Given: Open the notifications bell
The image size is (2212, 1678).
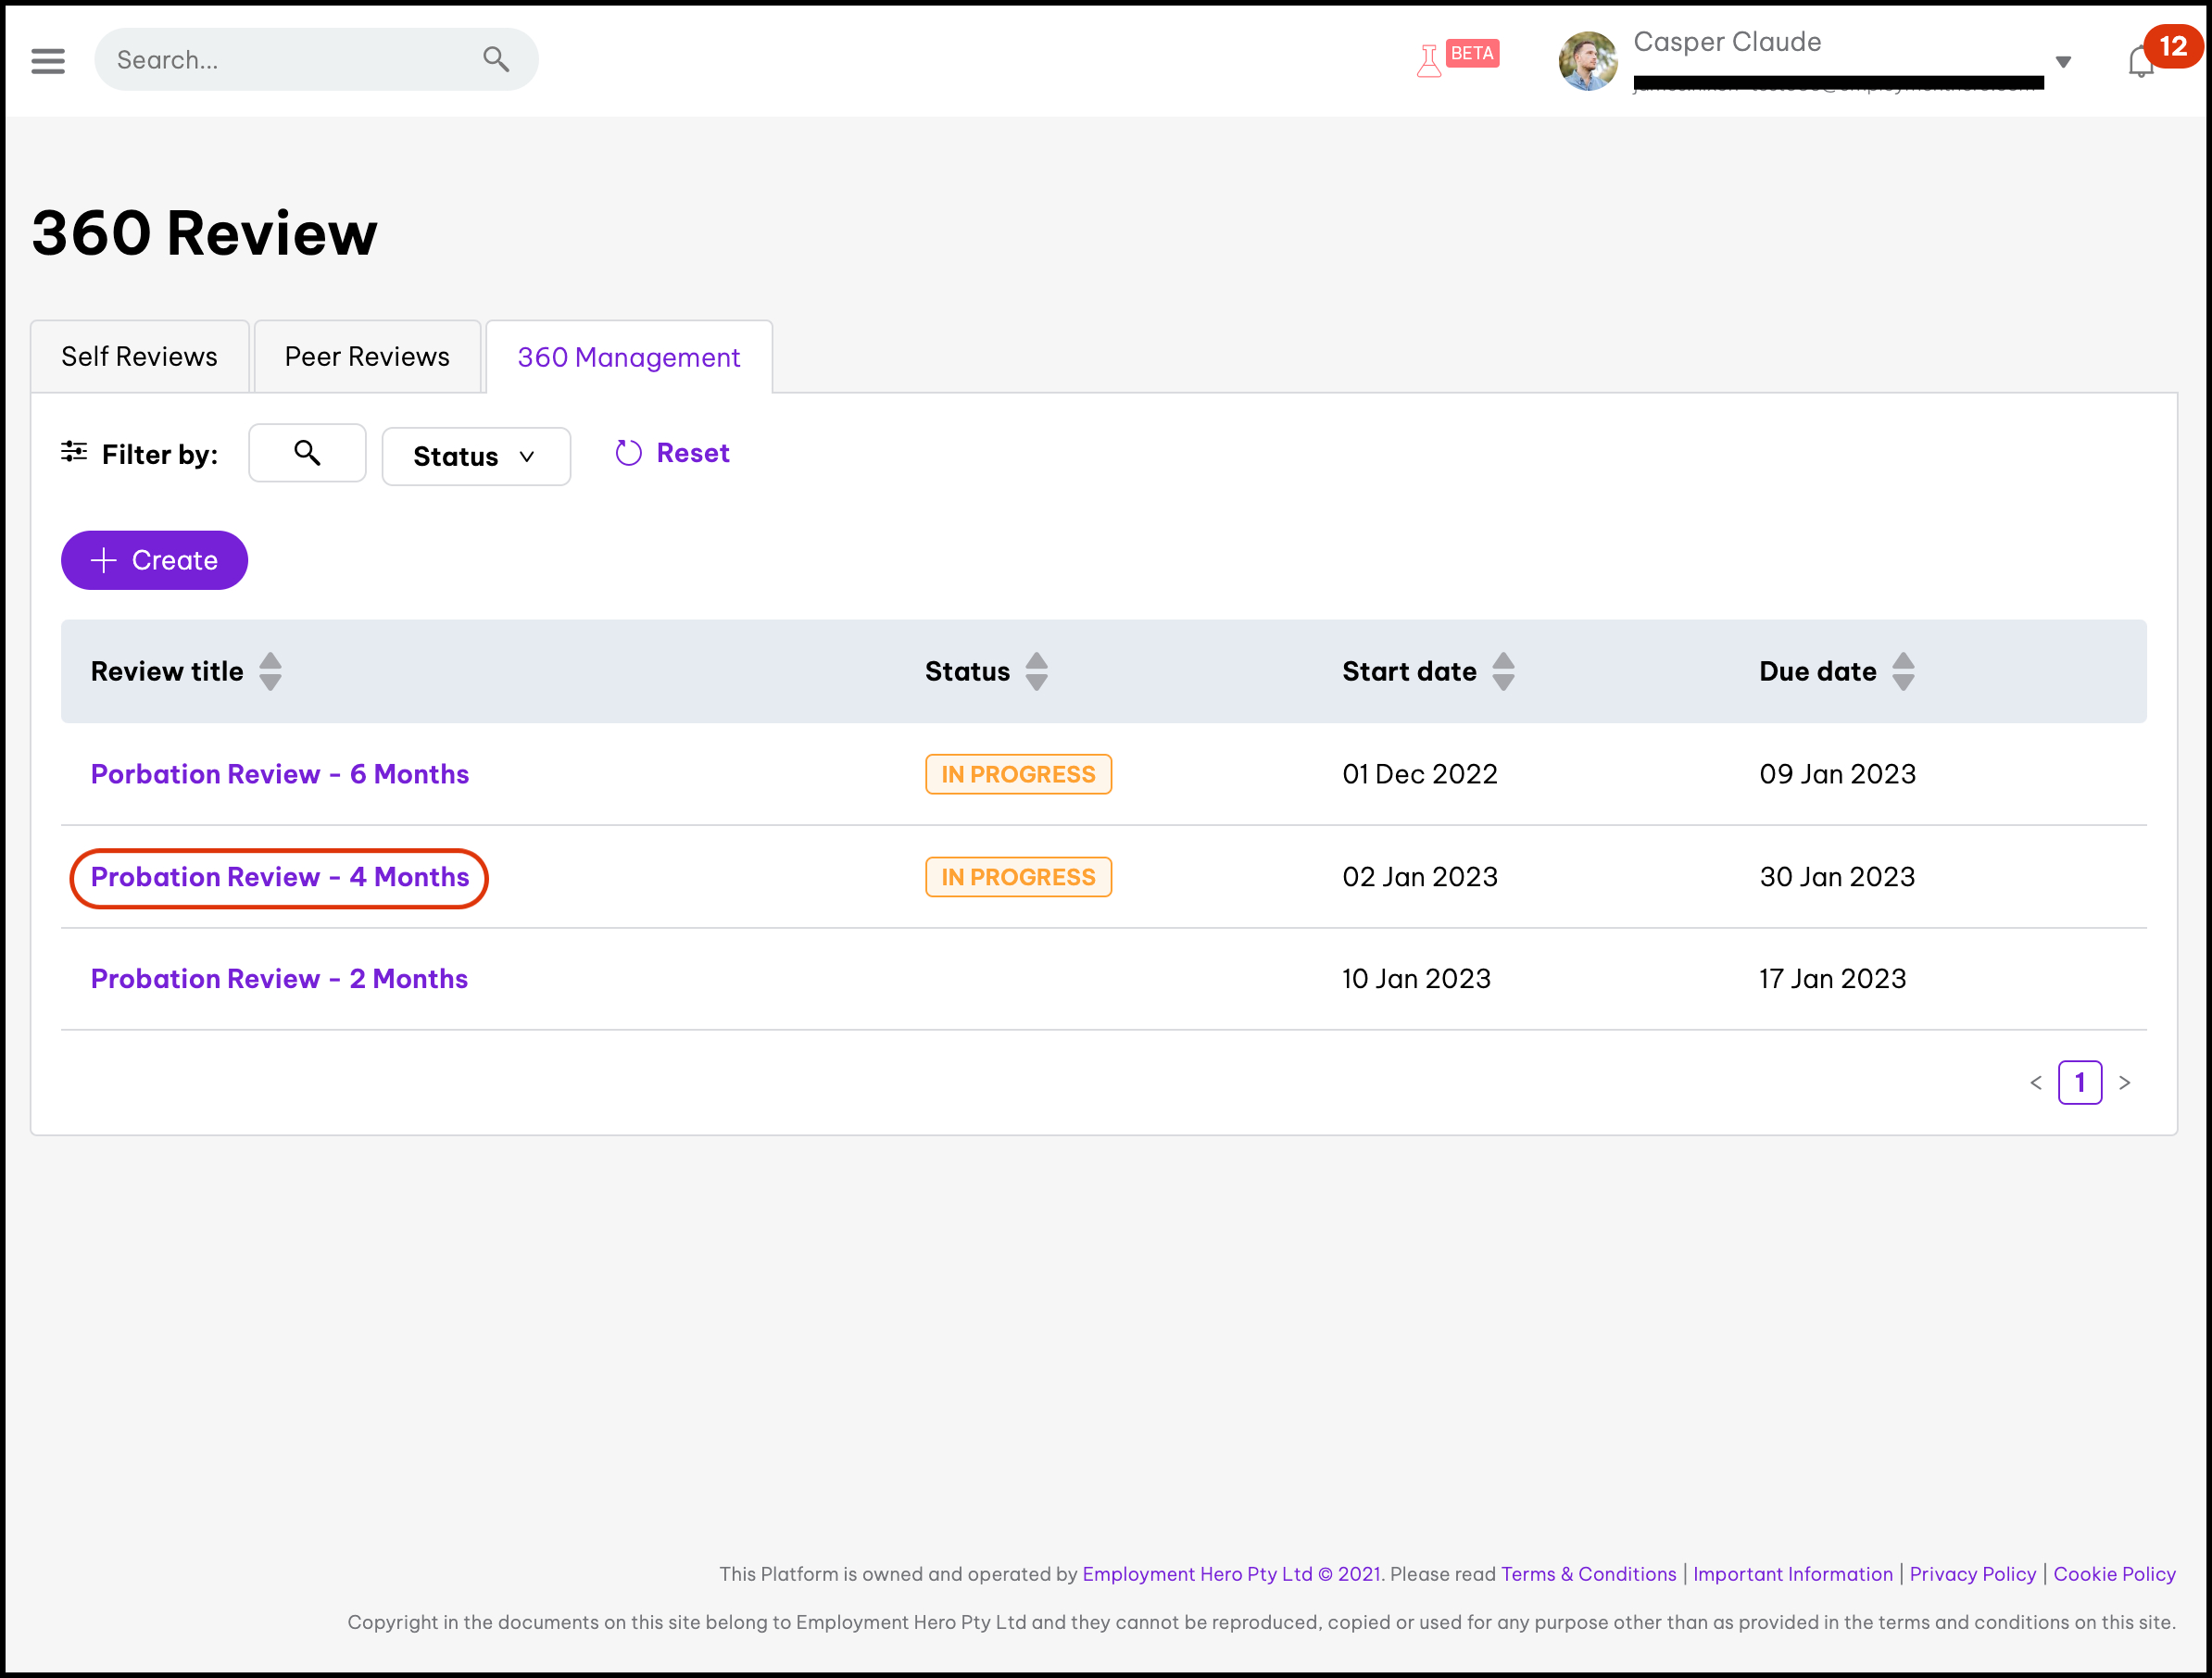Looking at the screenshot, I should pyautogui.click(x=2140, y=62).
